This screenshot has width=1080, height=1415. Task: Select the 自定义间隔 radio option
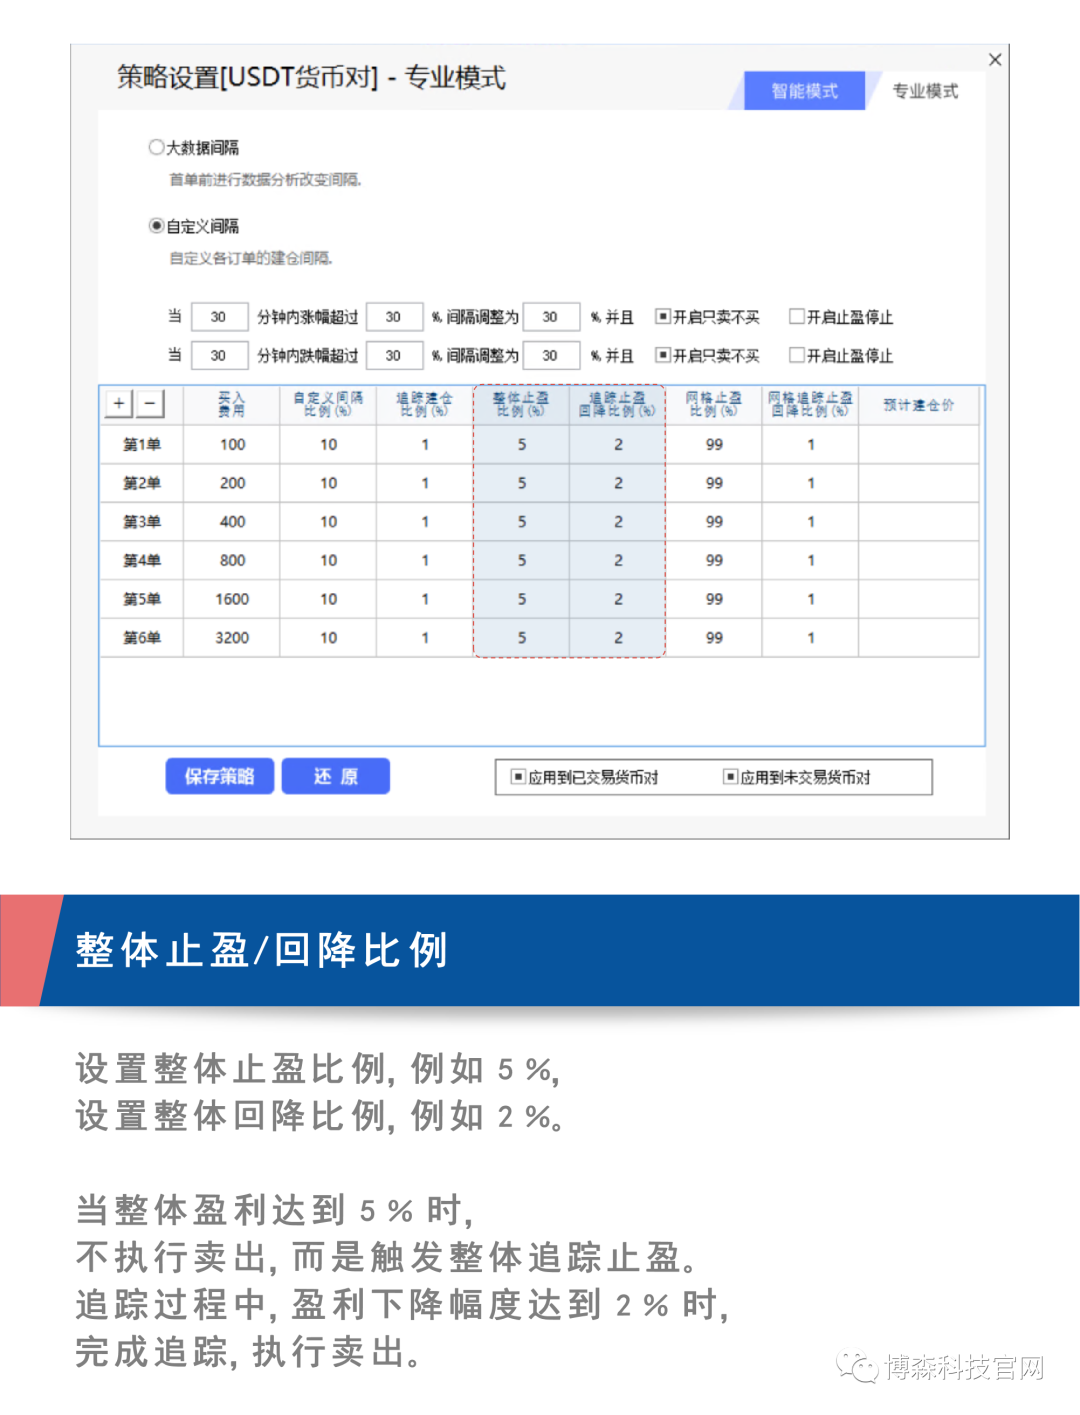click(156, 226)
